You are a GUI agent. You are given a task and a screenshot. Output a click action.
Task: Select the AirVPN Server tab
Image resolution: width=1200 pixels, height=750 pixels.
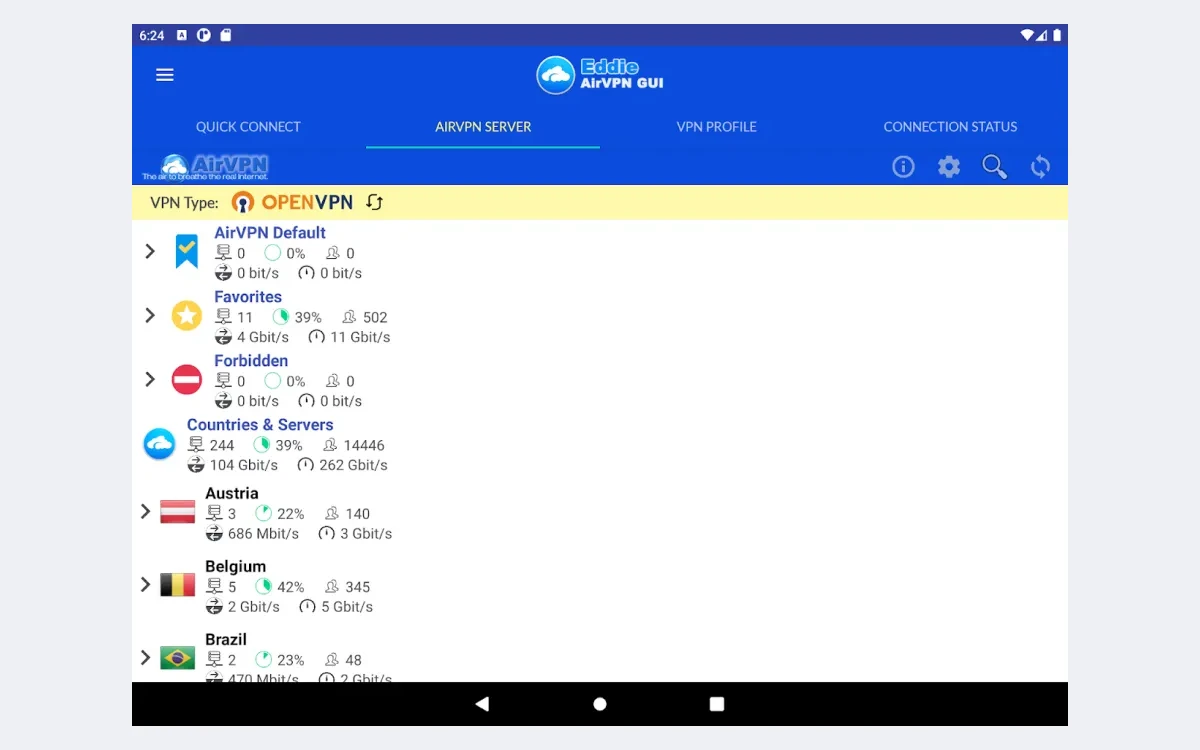pos(483,127)
